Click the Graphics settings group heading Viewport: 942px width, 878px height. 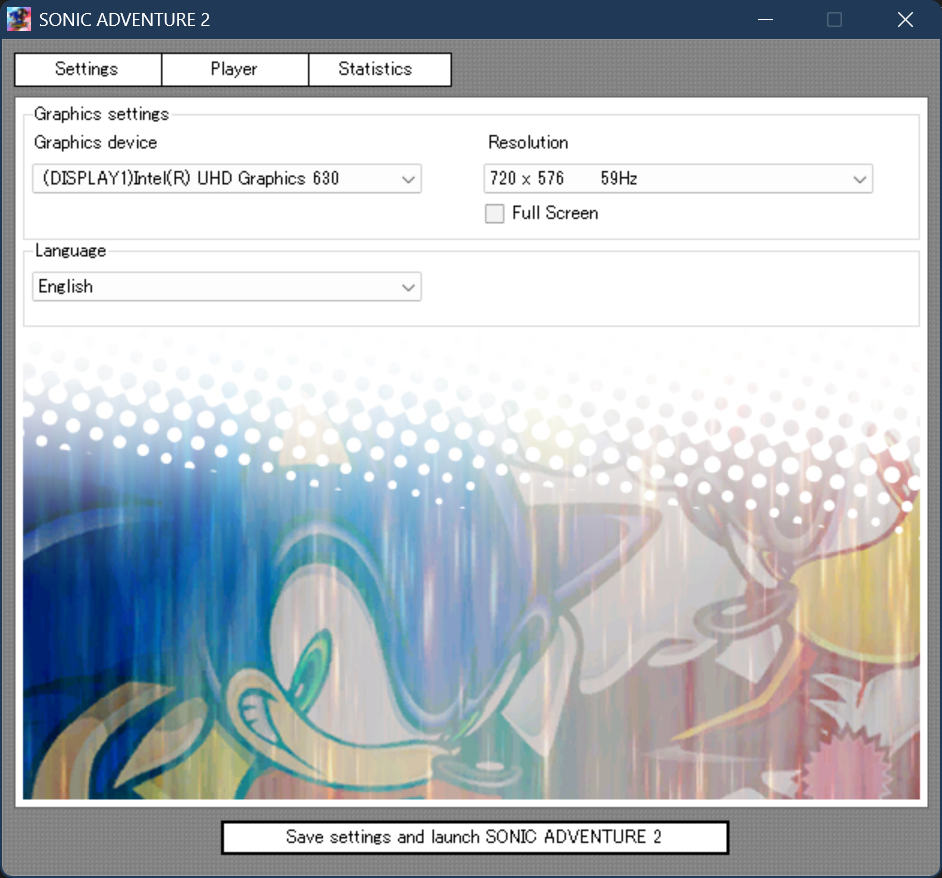101,114
